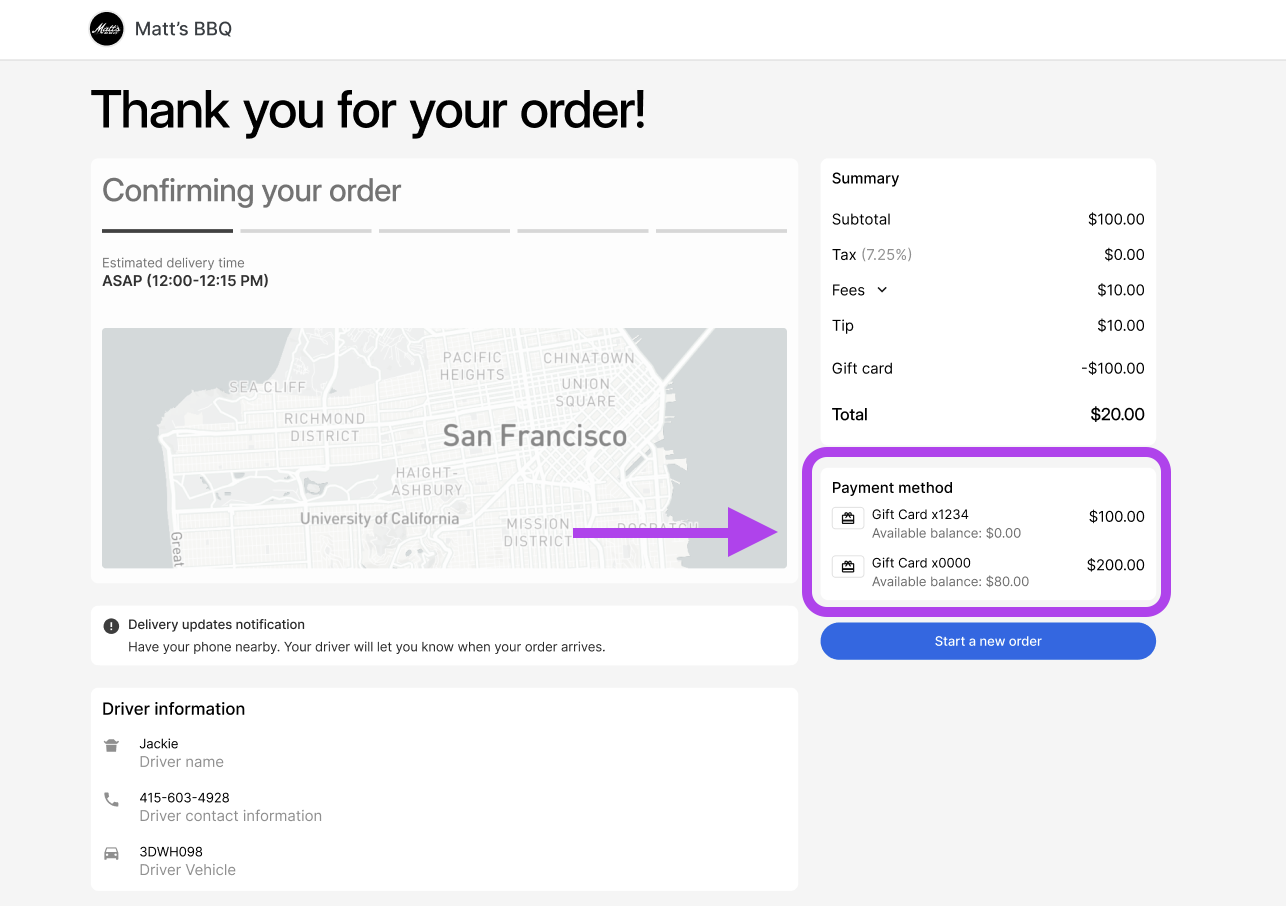Viewport: 1286px width, 906px height.
Task: Click the driver name icon next to Jackie
Action: point(111,745)
